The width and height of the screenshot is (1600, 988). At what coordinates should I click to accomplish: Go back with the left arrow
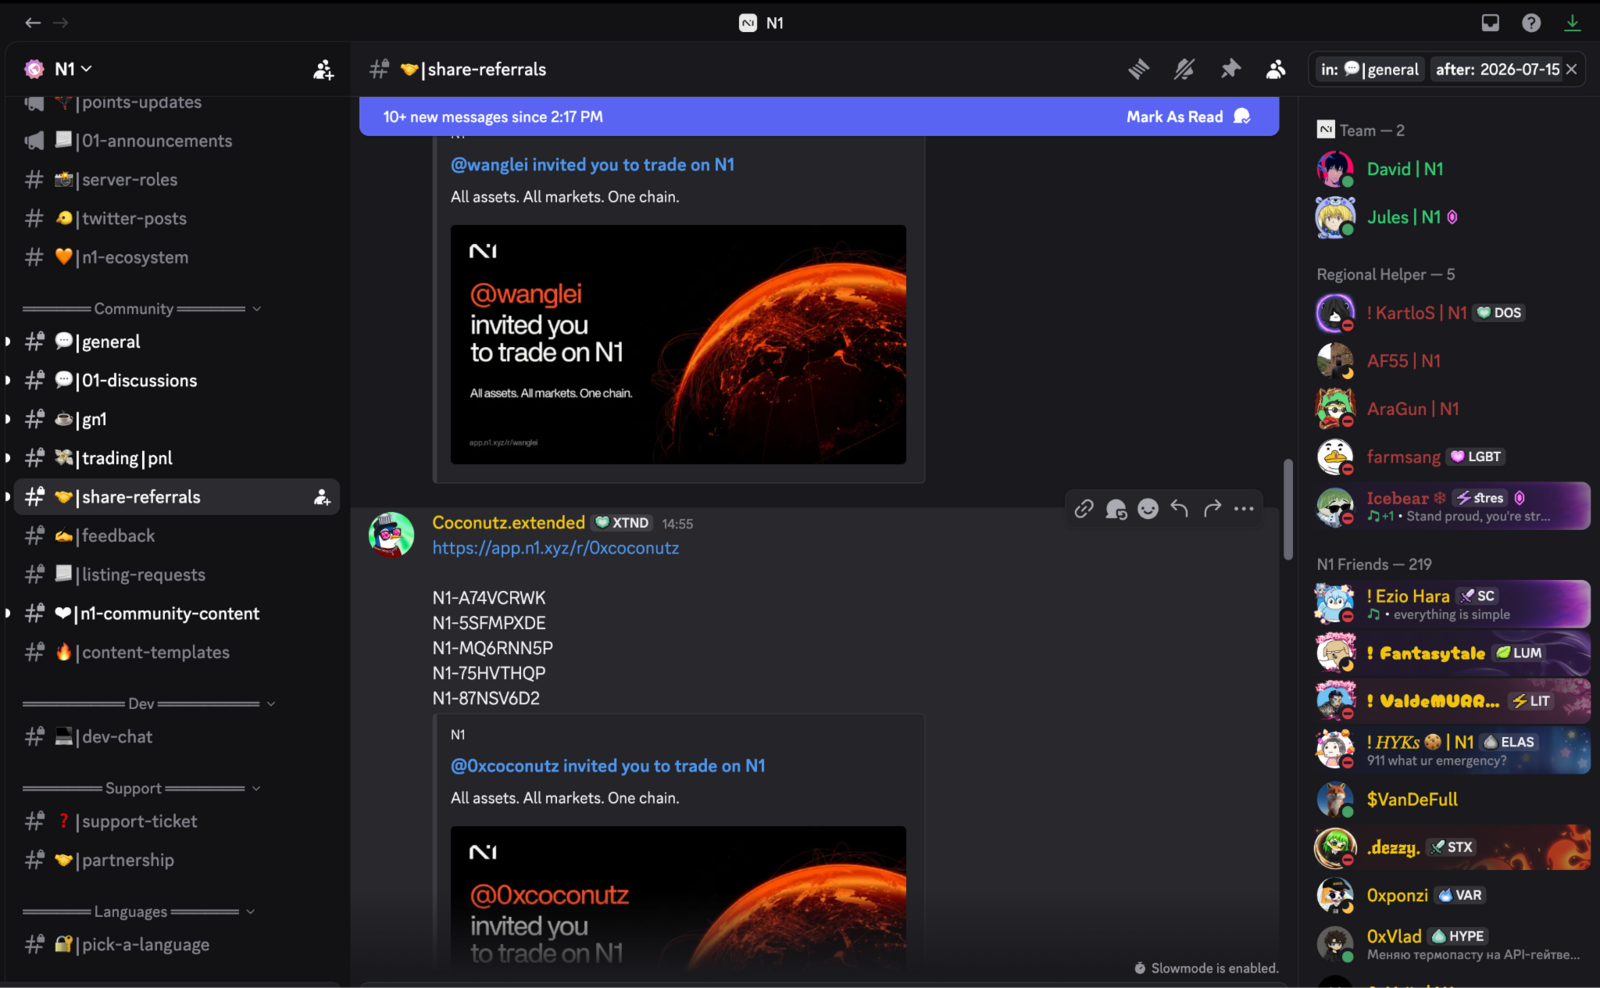coord(33,23)
